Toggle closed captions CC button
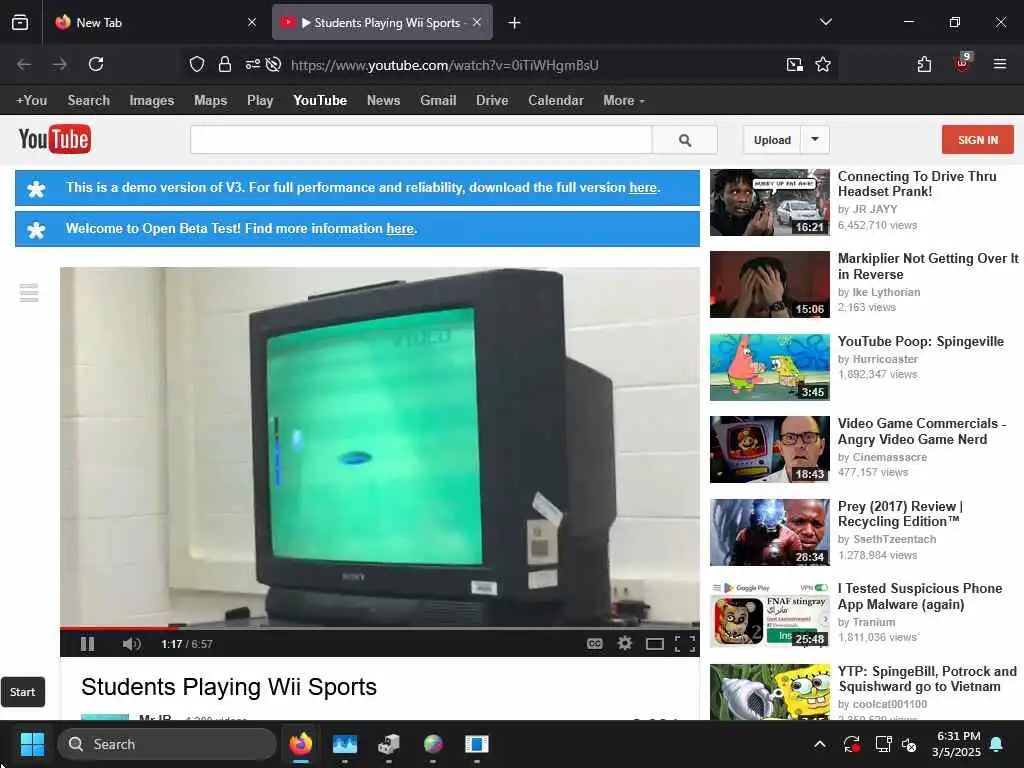Viewport: 1024px width, 768px height. tap(594, 644)
